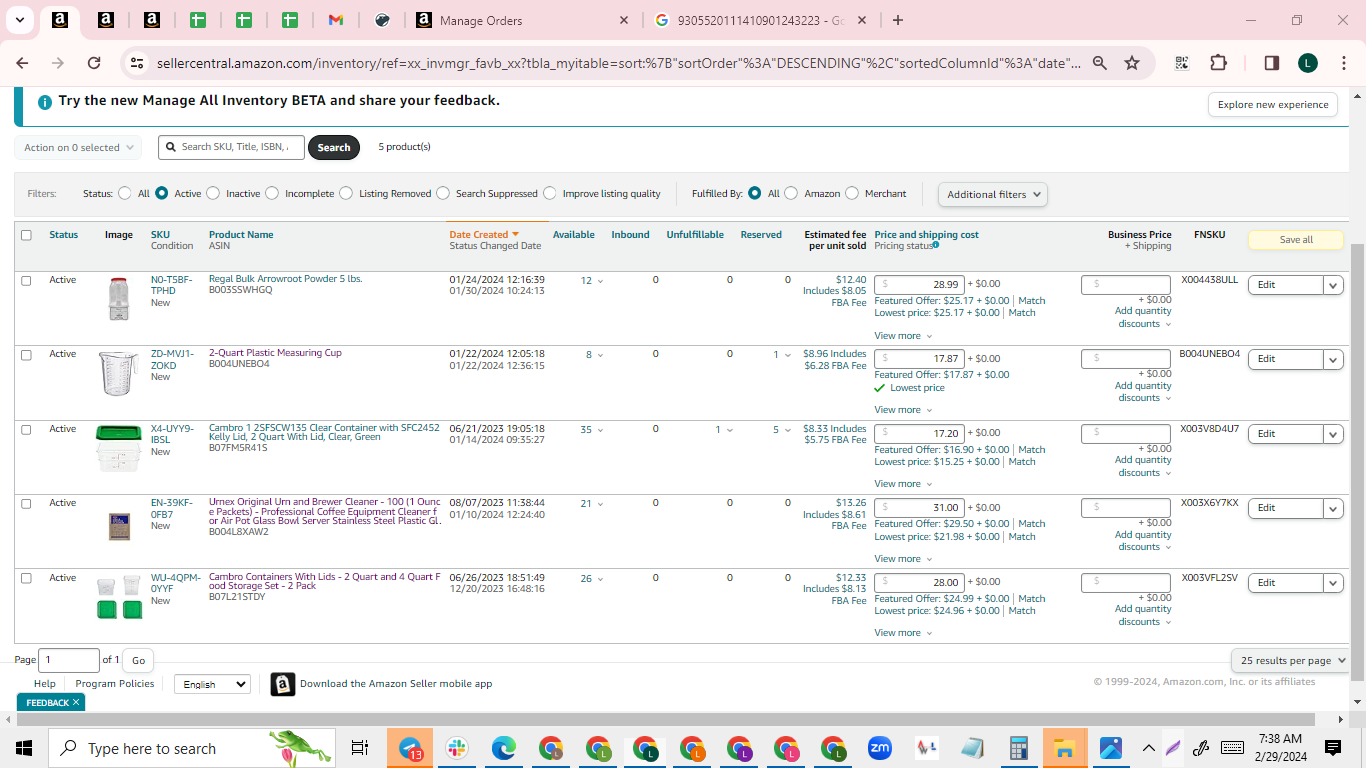Sort by the Available column header
Viewport: 1366px width, 768px height.
[574, 235]
